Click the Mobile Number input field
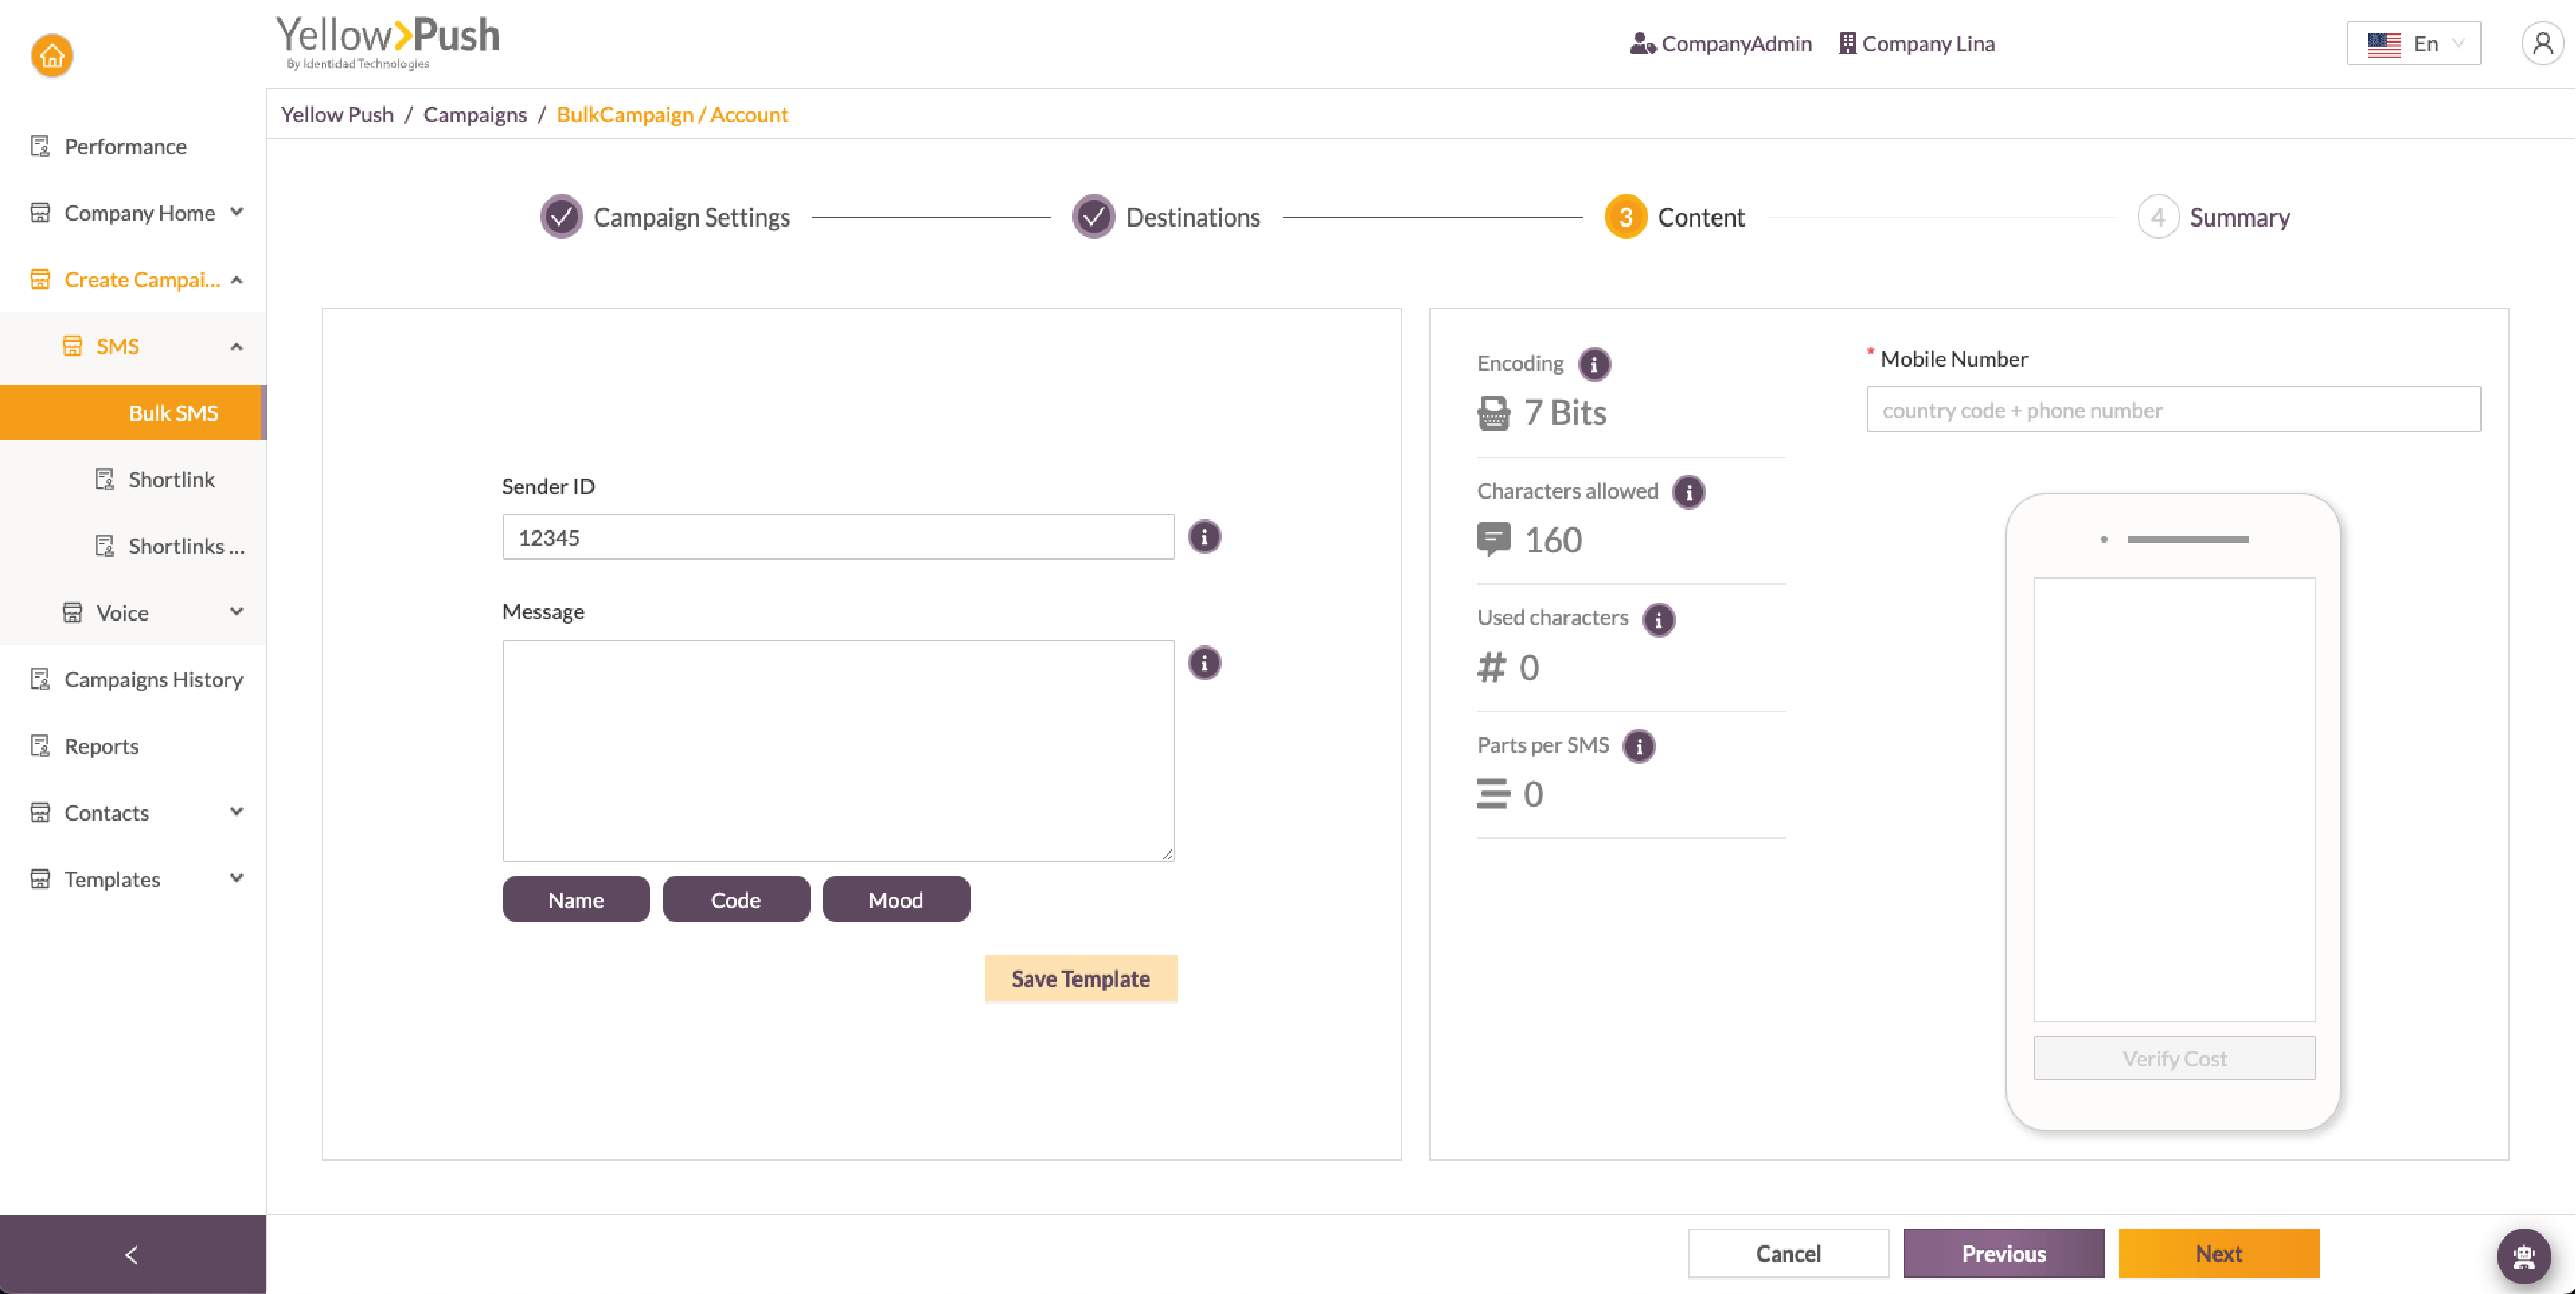The height and width of the screenshot is (1294, 2576). click(x=2173, y=410)
